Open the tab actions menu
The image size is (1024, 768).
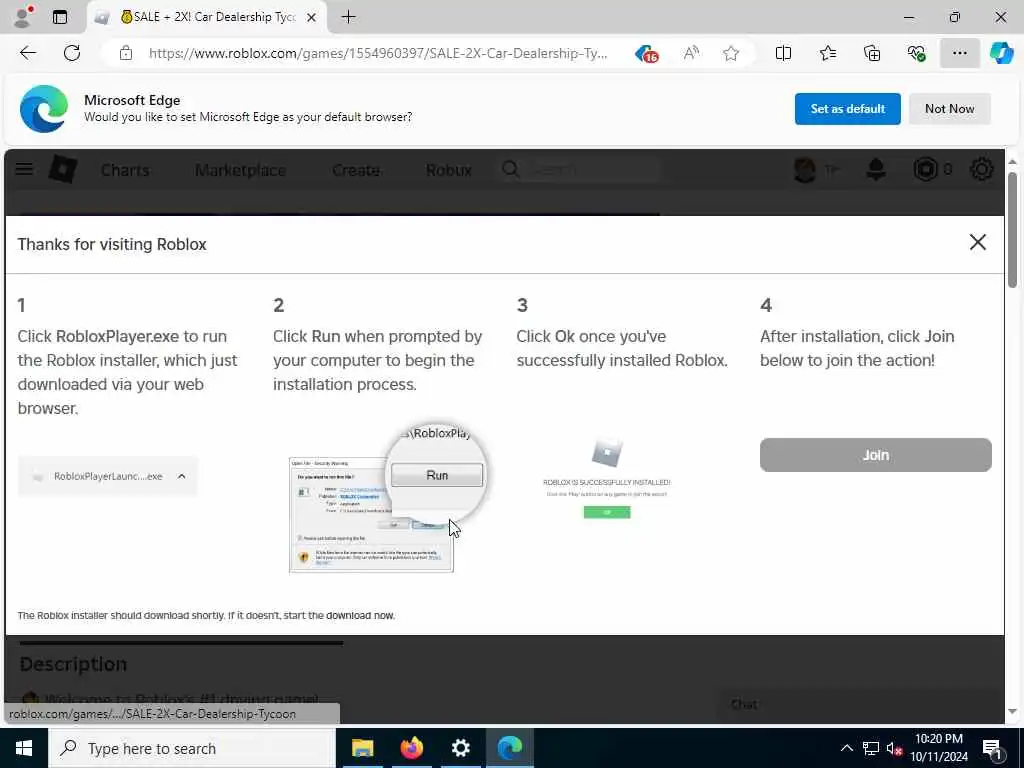click(60, 17)
